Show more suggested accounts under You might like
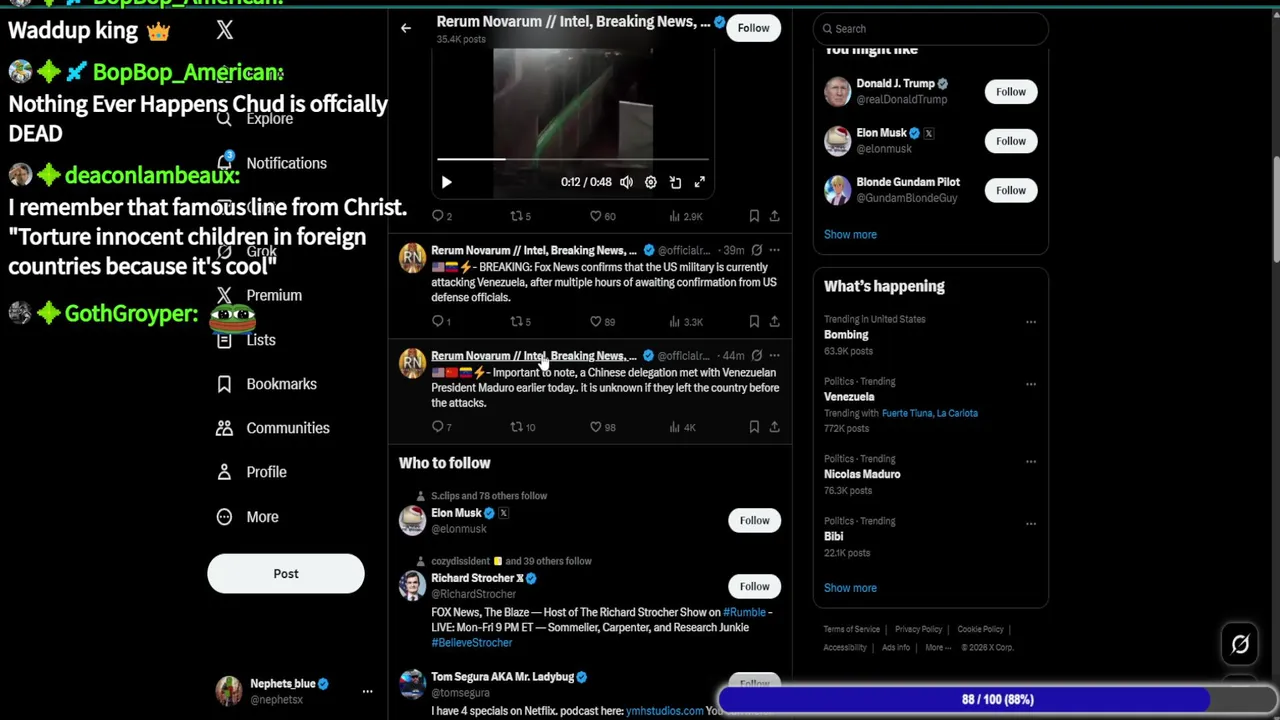The width and height of the screenshot is (1280, 720). [850, 234]
